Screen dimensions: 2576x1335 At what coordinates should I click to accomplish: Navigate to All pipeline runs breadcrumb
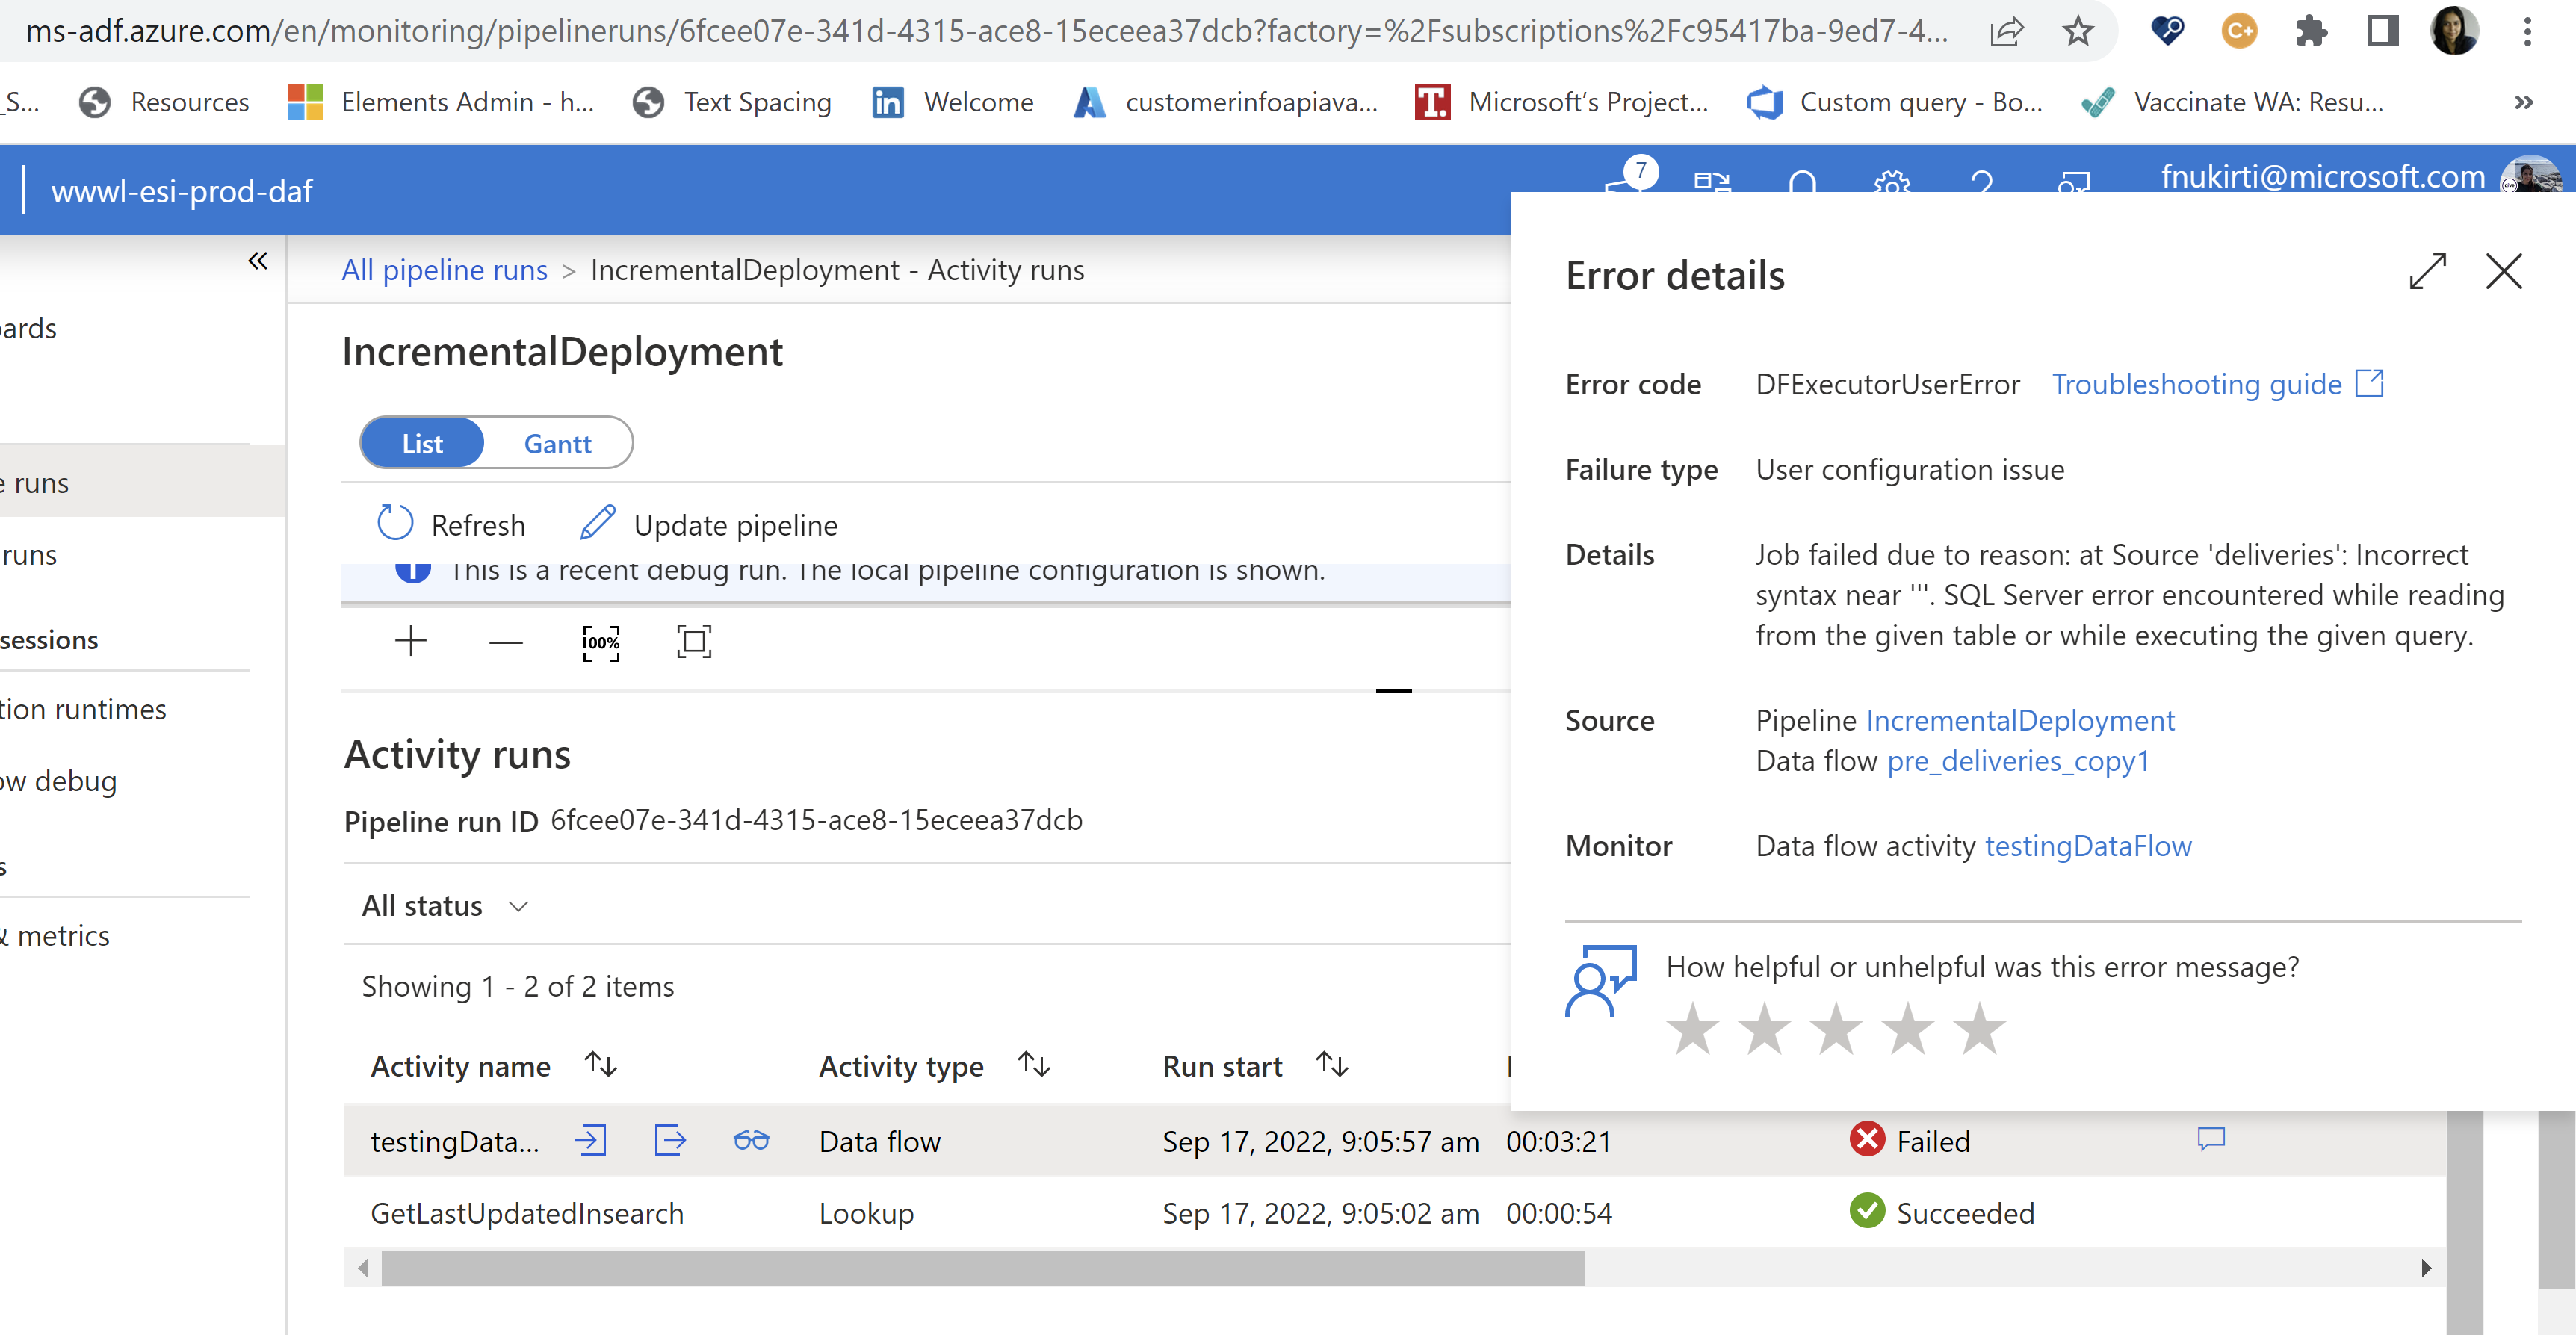444,270
